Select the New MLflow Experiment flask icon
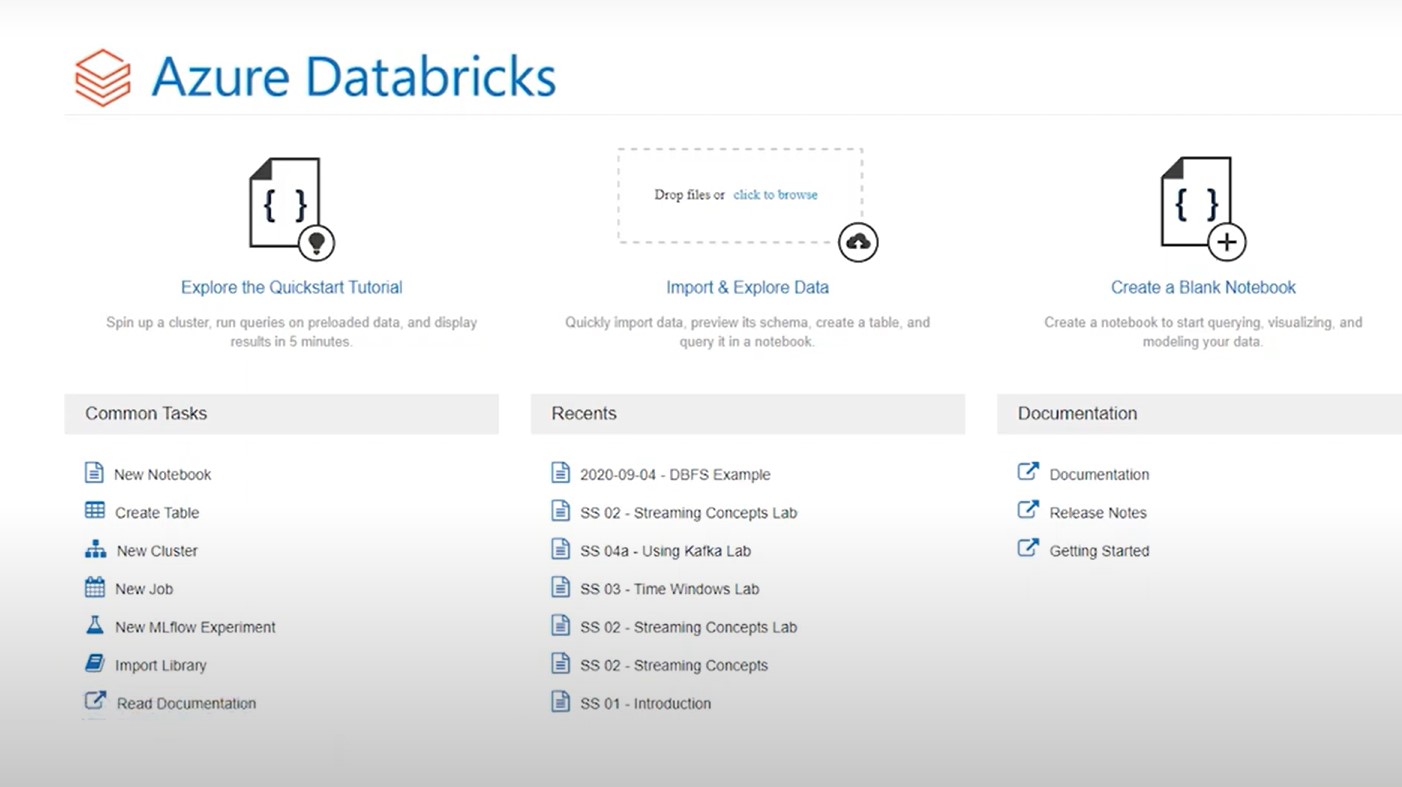1402x787 pixels. [x=95, y=626]
